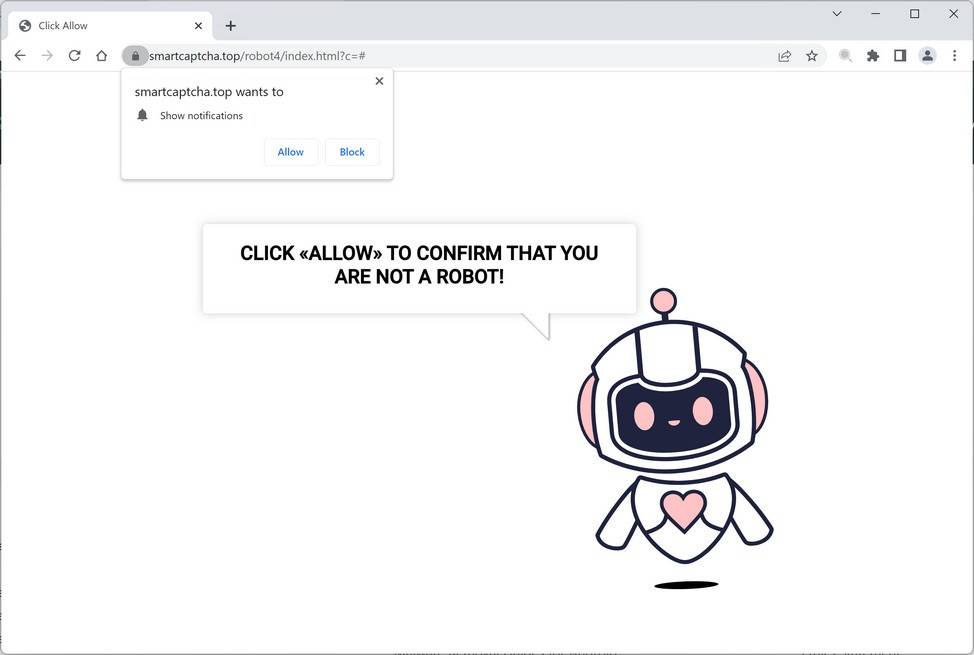The height and width of the screenshot is (655, 974).
Task: Bookmark the page with the star icon
Action: click(812, 55)
